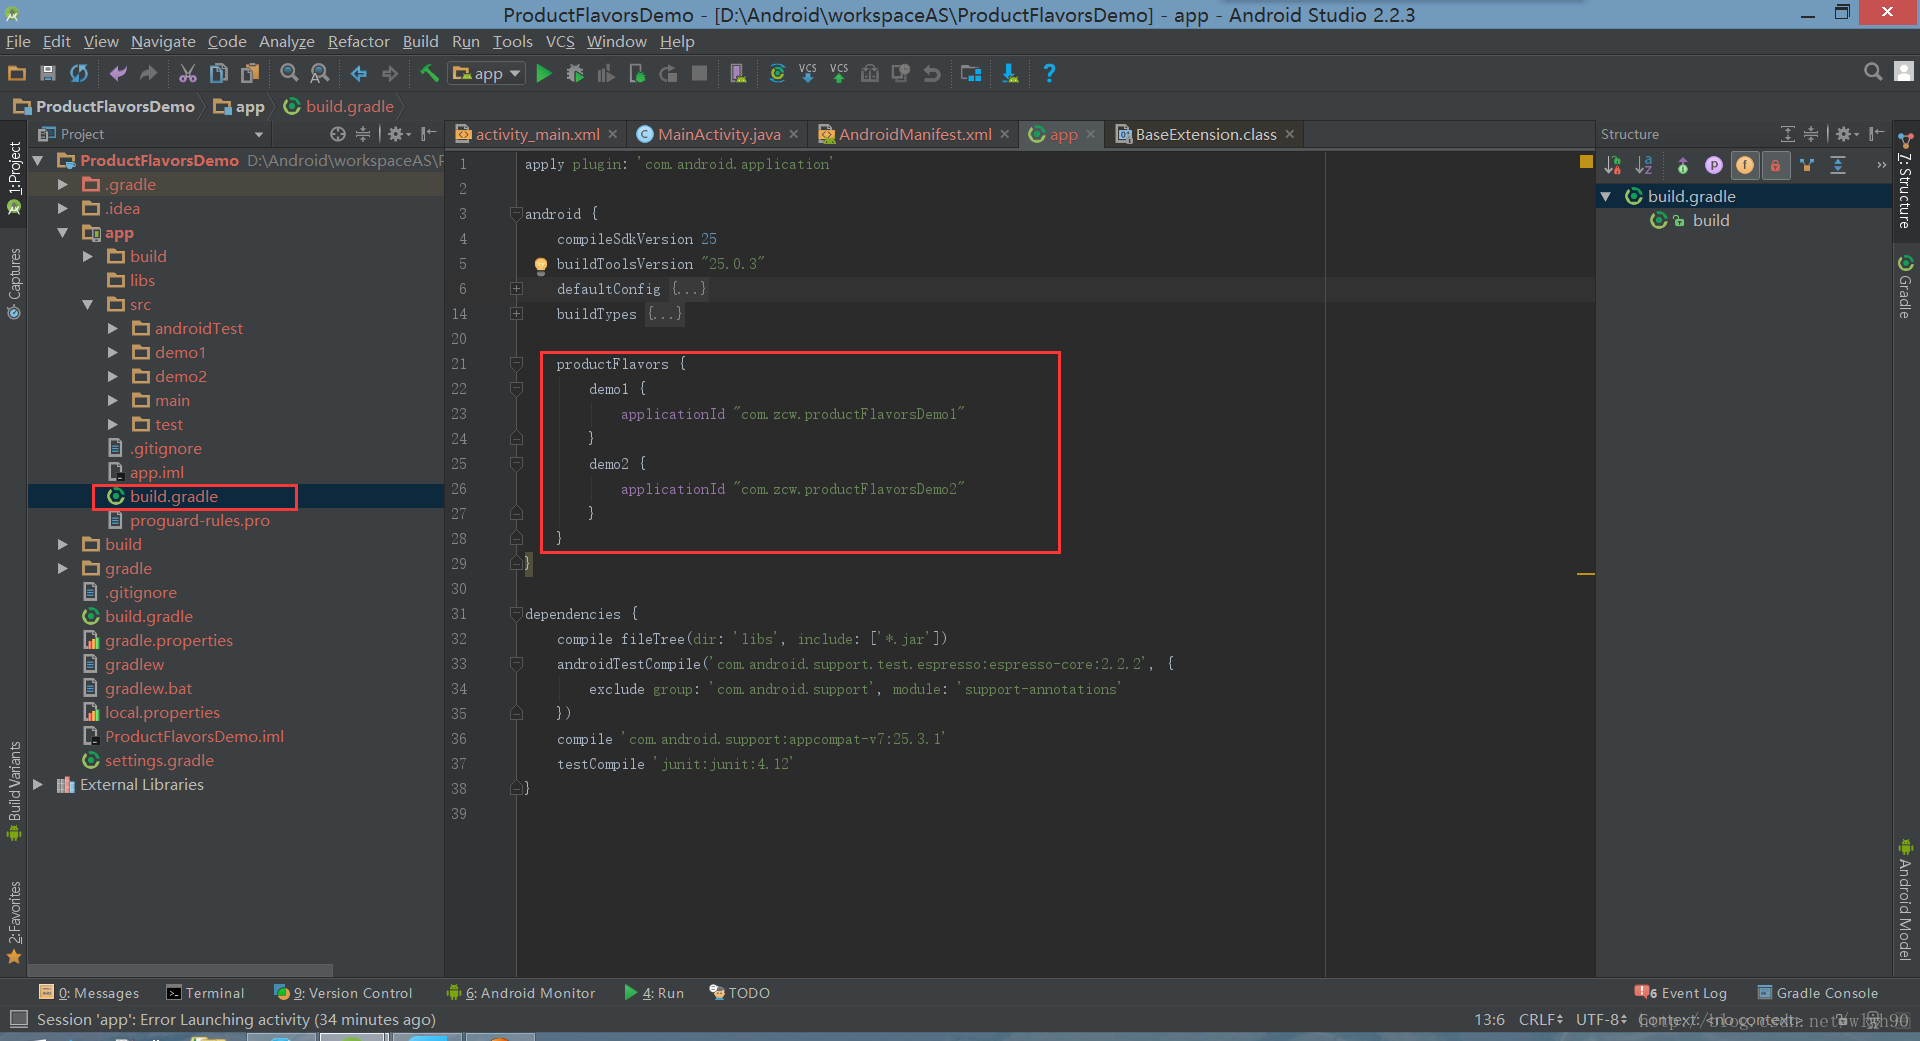Viewport: 1920px width, 1041px height.
Task: Open the Terminal tool window
Action: click(205, 993)
